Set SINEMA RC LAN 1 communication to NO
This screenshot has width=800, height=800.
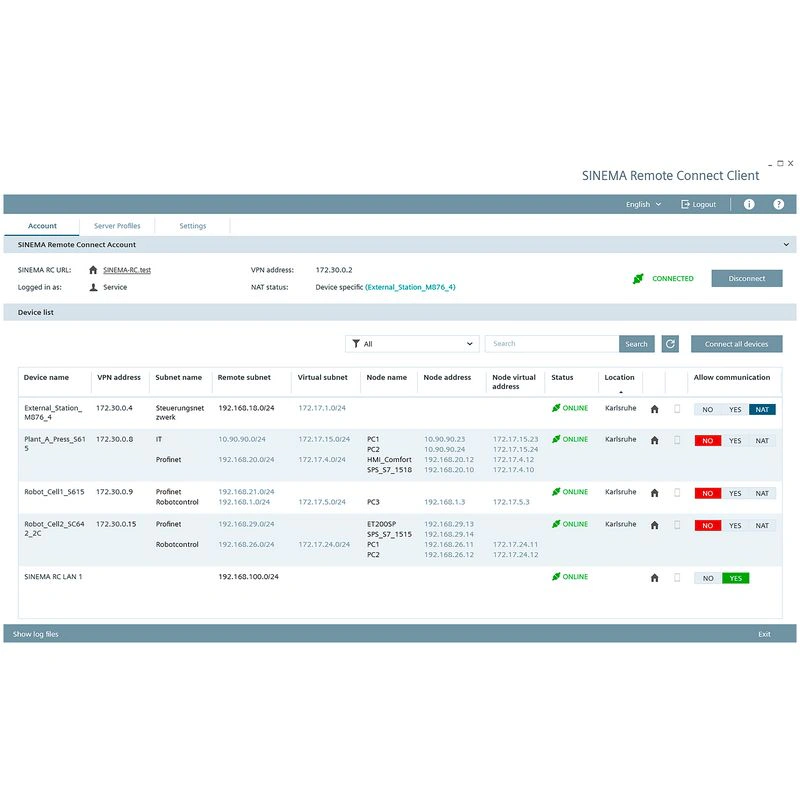click(708, 578)
